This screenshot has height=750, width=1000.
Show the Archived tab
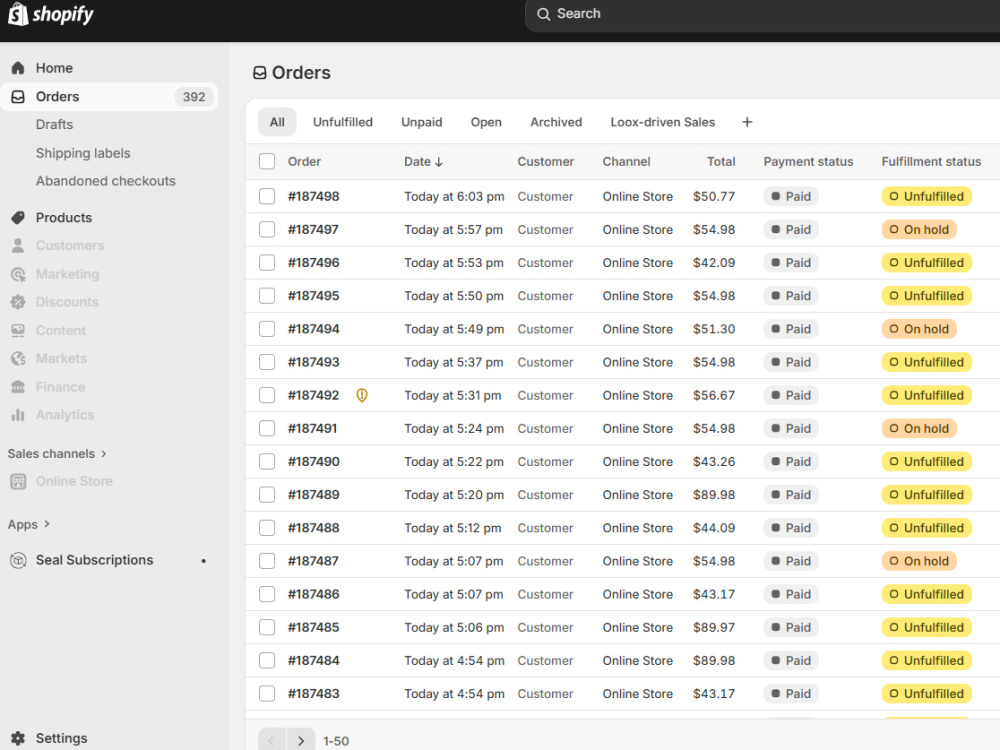pyautogui.click(x=556, y=122)
